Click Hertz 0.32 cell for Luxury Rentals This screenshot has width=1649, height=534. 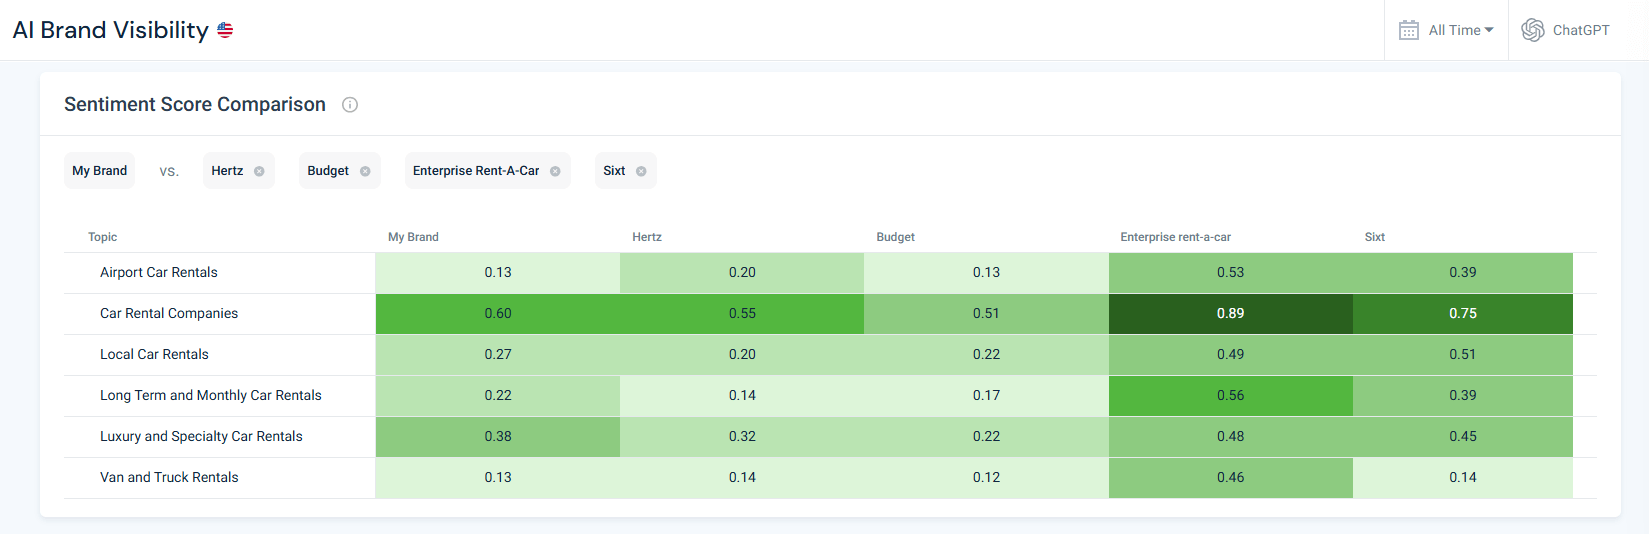tap(742, 436)
